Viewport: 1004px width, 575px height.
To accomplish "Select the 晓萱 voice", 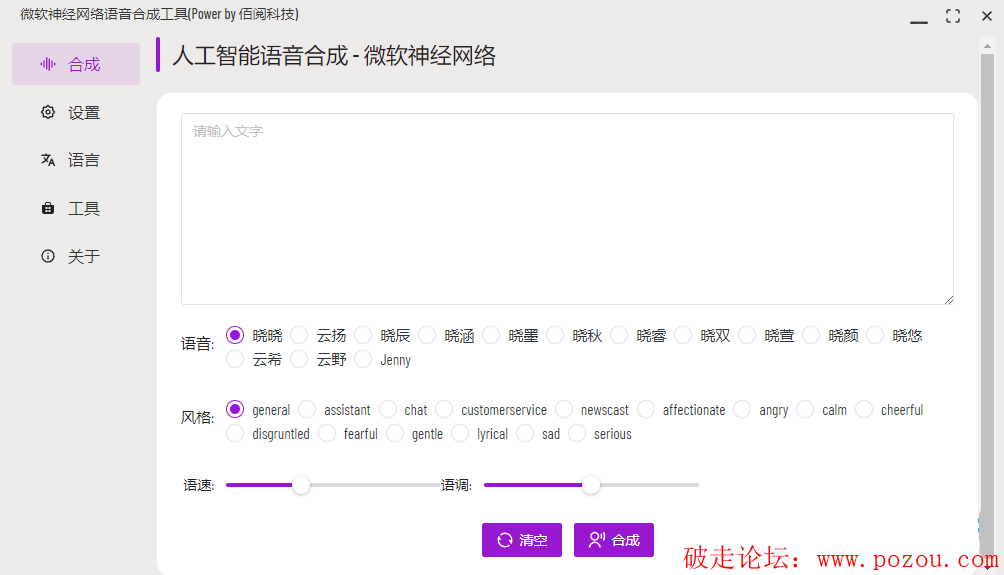I will pyautogui.click(x=747, y=335).
